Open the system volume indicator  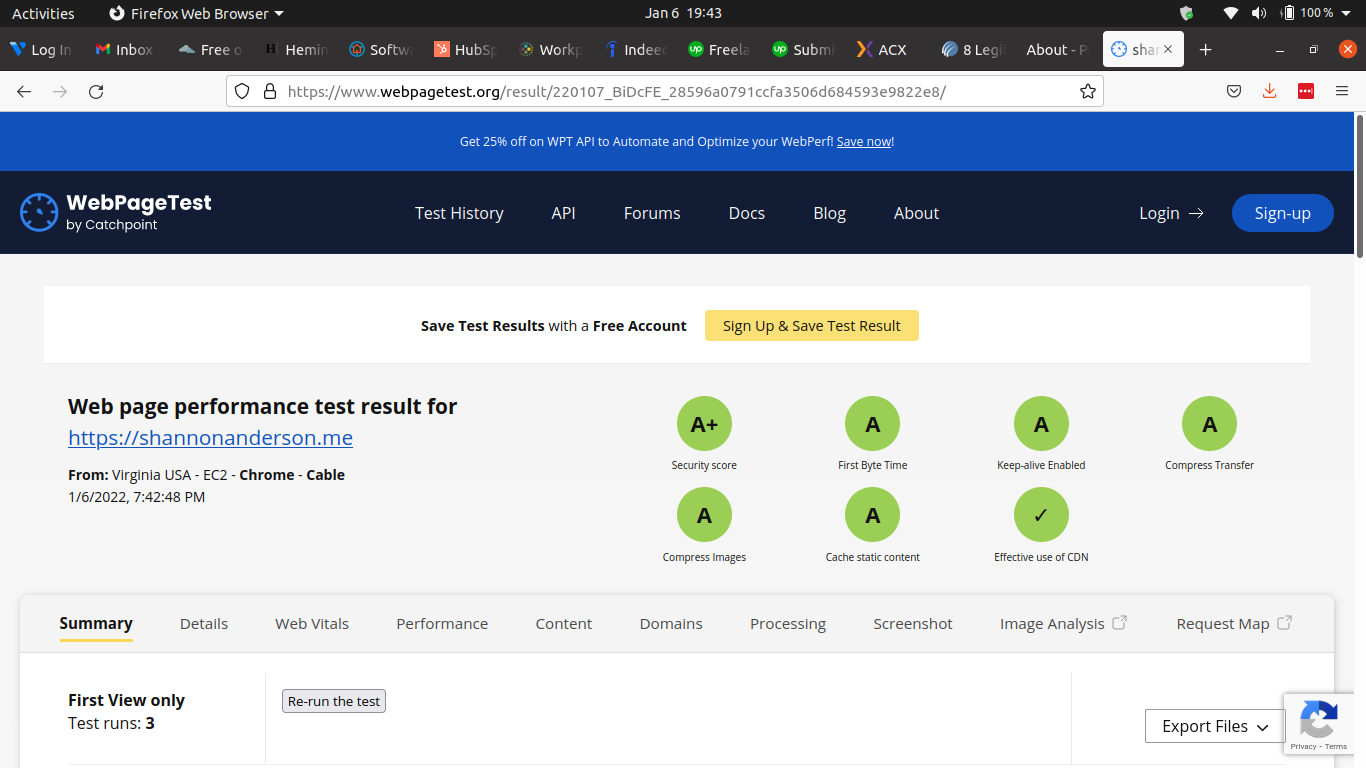[1258, 13]
